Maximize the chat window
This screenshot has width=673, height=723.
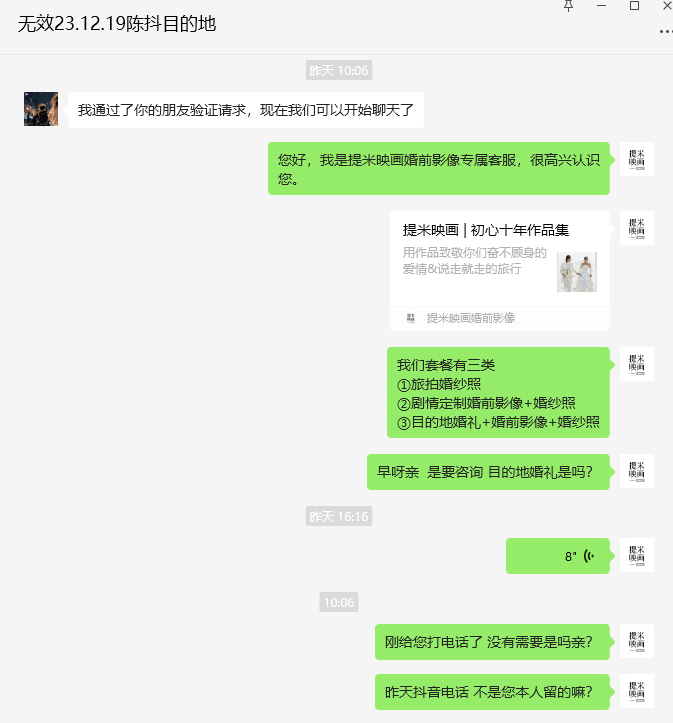(634, 6)
